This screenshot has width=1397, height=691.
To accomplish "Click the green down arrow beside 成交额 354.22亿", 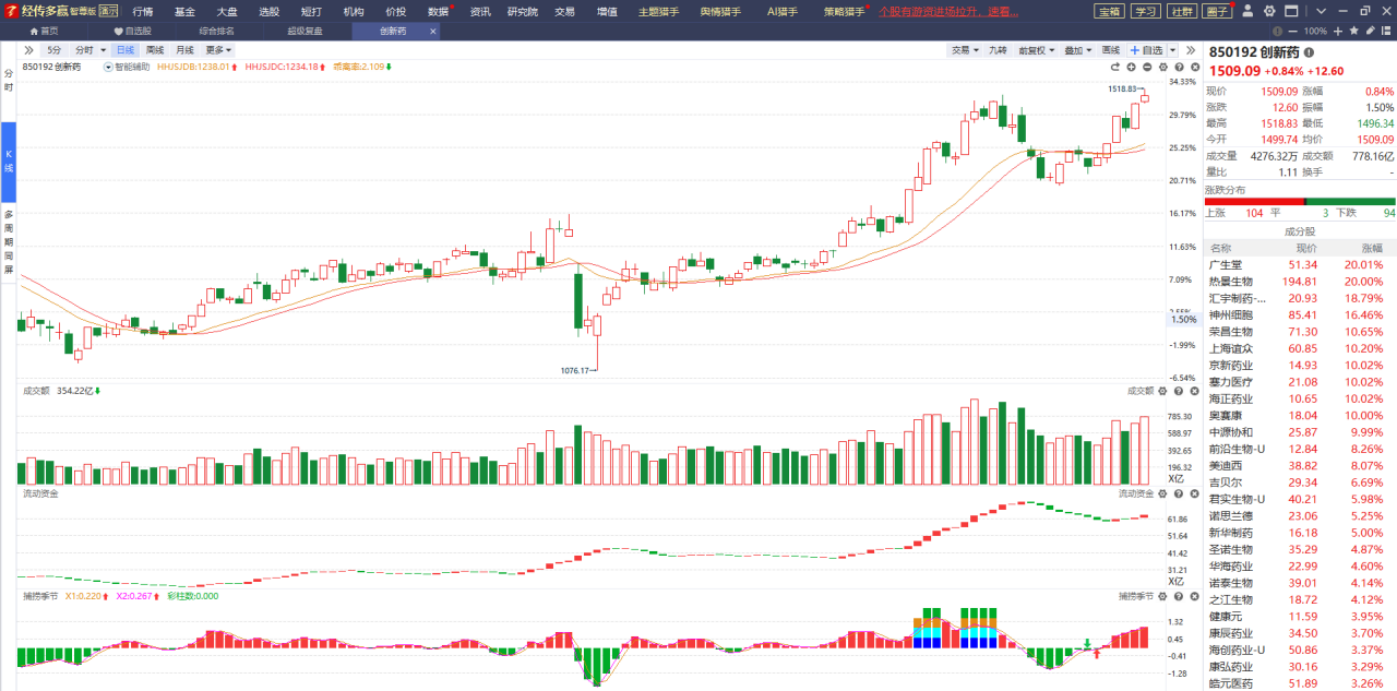I will point(98,391).
